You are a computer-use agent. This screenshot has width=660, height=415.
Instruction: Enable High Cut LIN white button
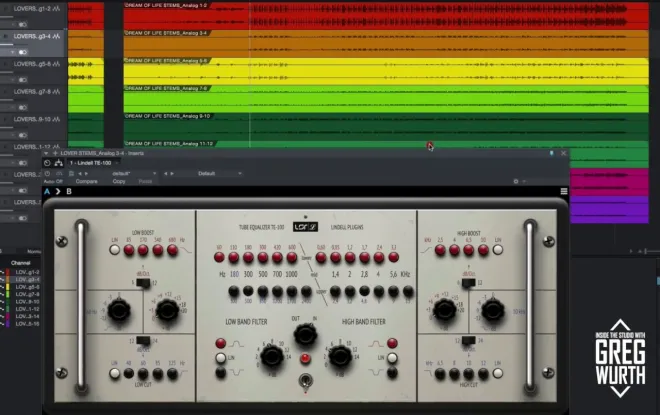(x=498, y=373)
